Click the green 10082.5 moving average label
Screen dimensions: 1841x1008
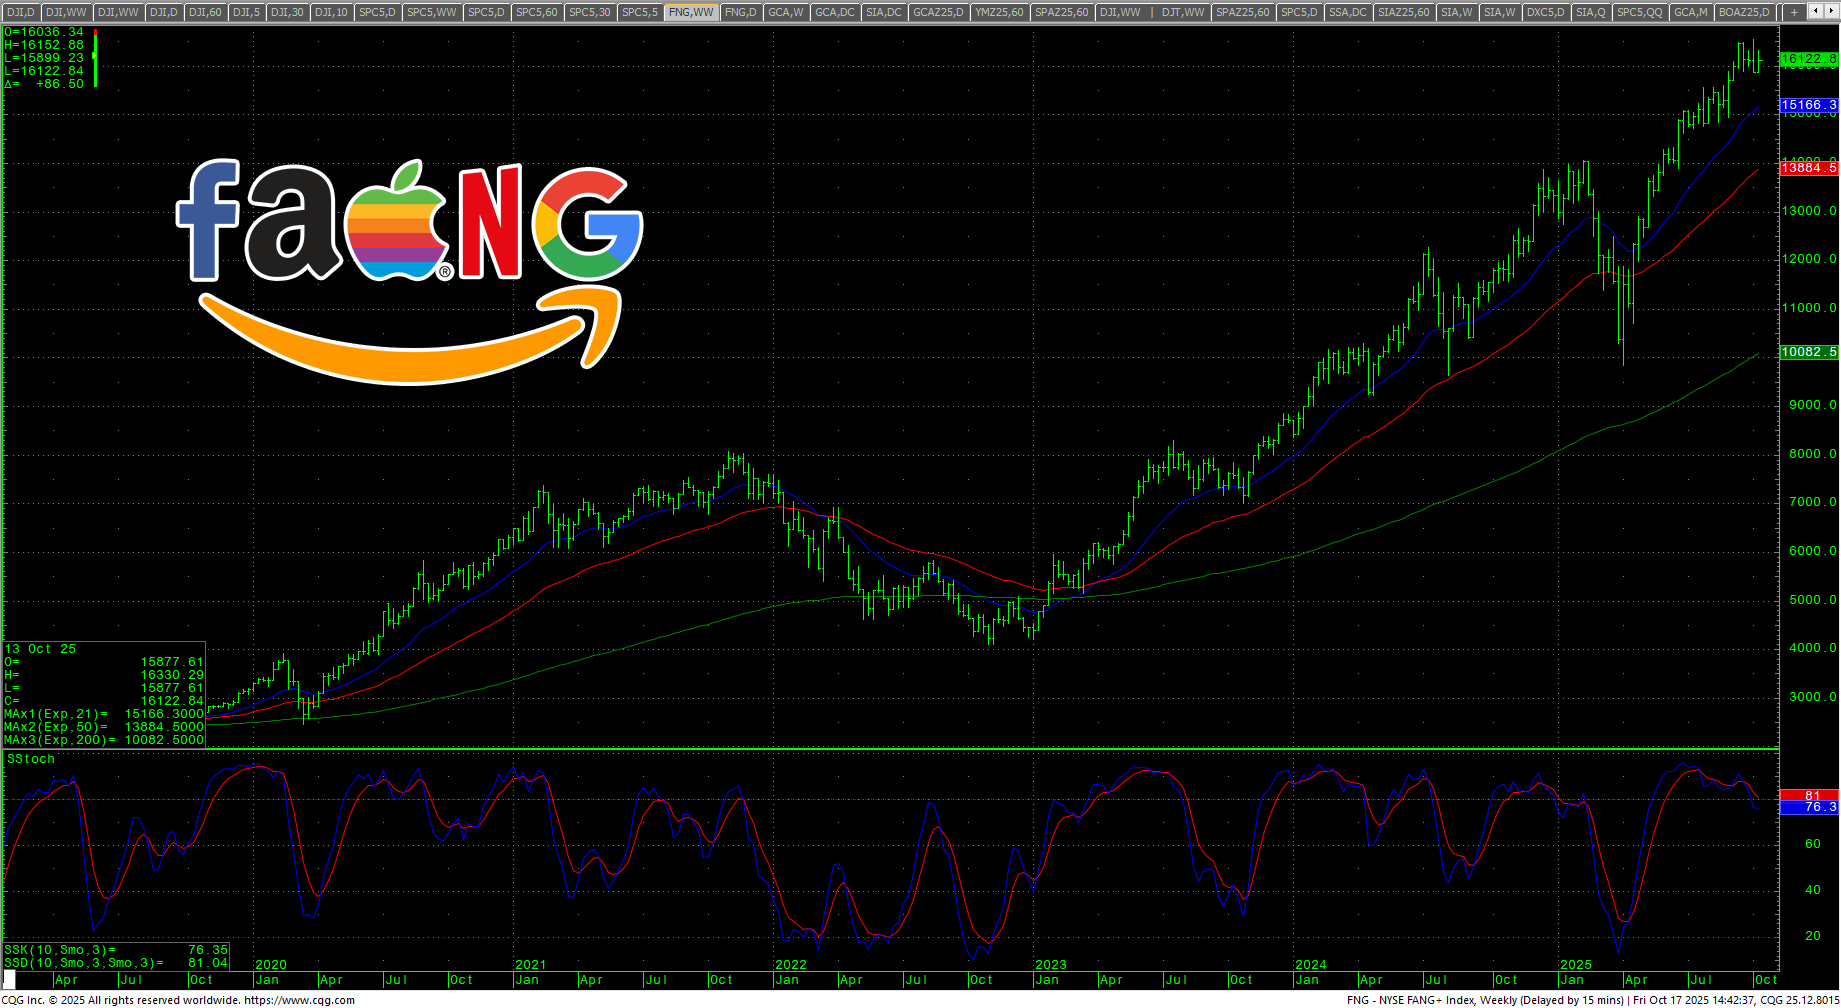pyautogui.click(x=1808, y=352)
